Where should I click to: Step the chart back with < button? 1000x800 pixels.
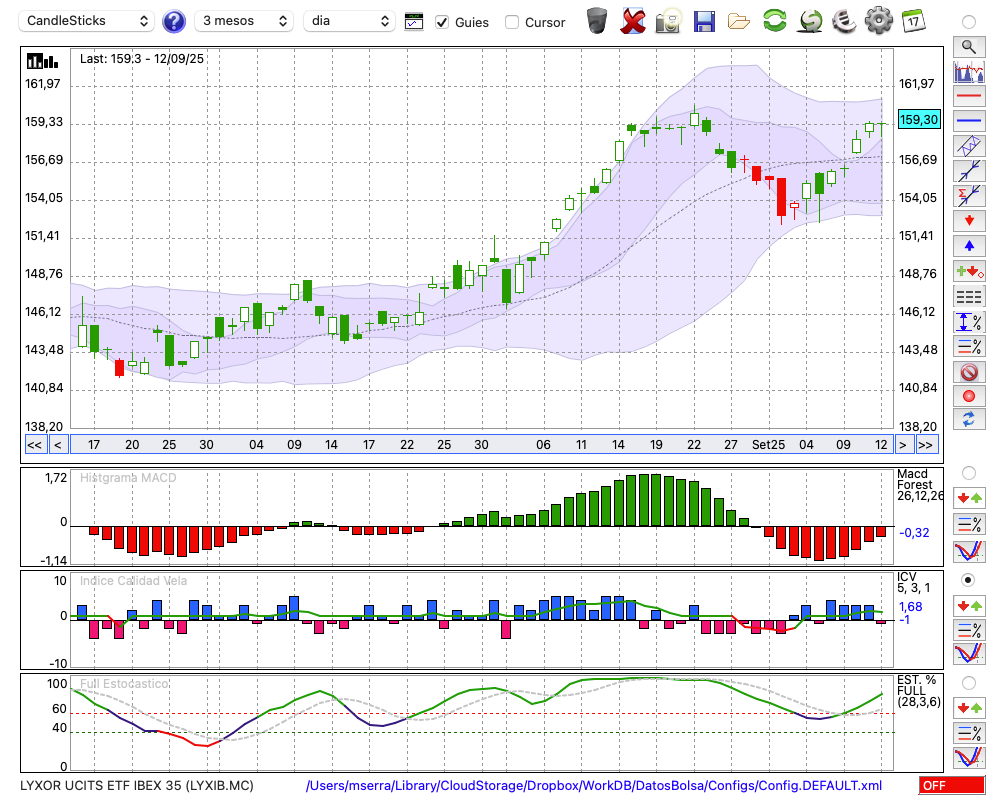pyautogui.click(x=57, y=445)
